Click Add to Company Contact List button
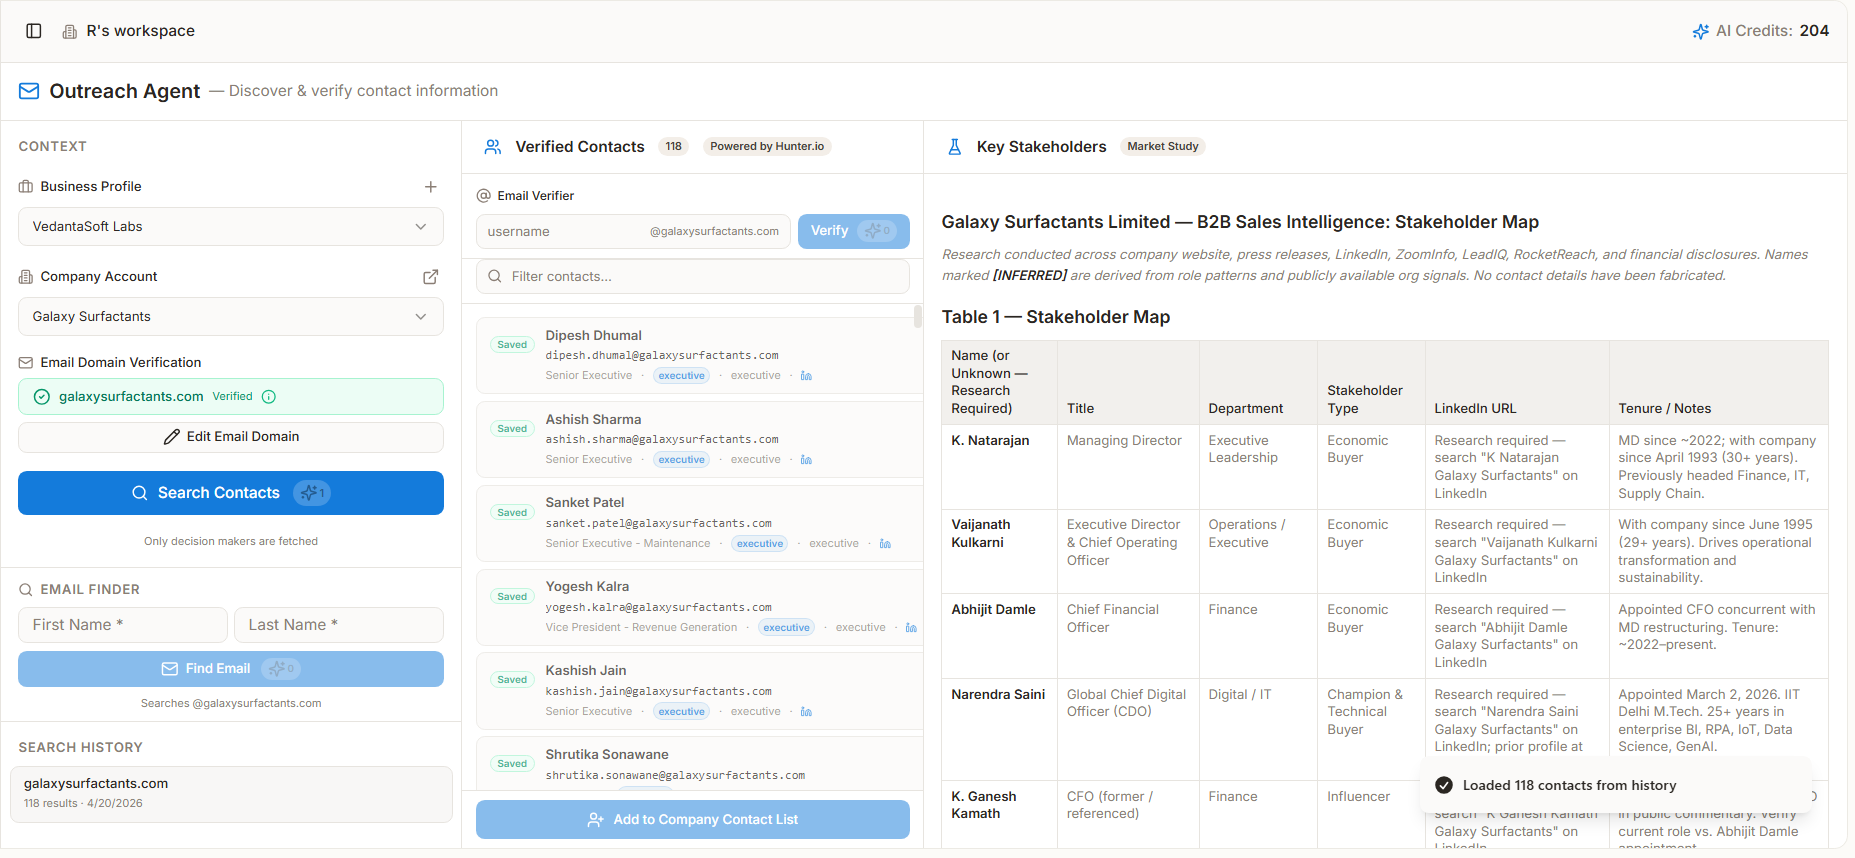The height and width of the screenshot is (858, 1855). pos(693,820)
